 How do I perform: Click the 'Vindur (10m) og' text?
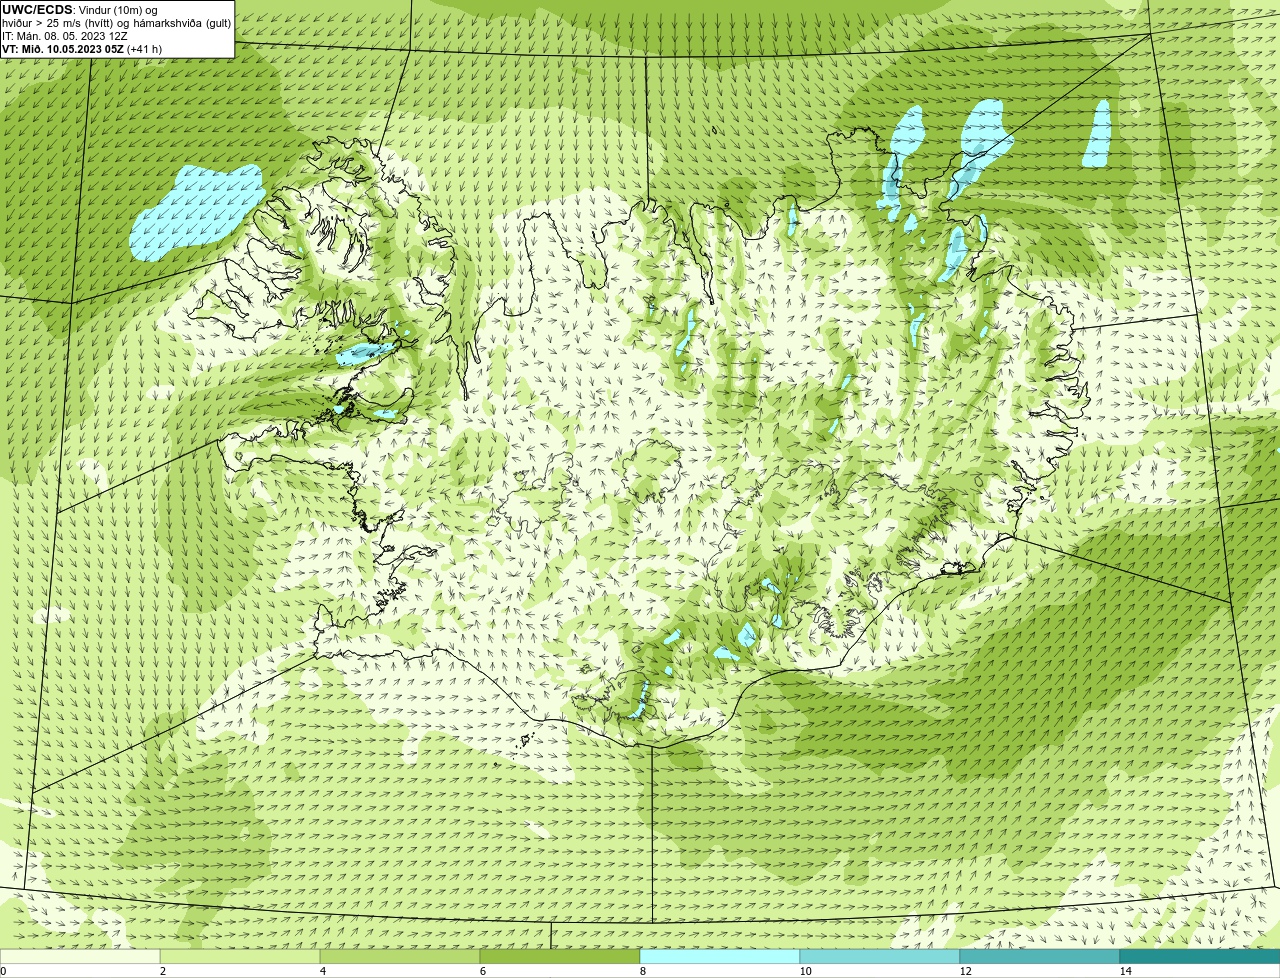(117, 9)
